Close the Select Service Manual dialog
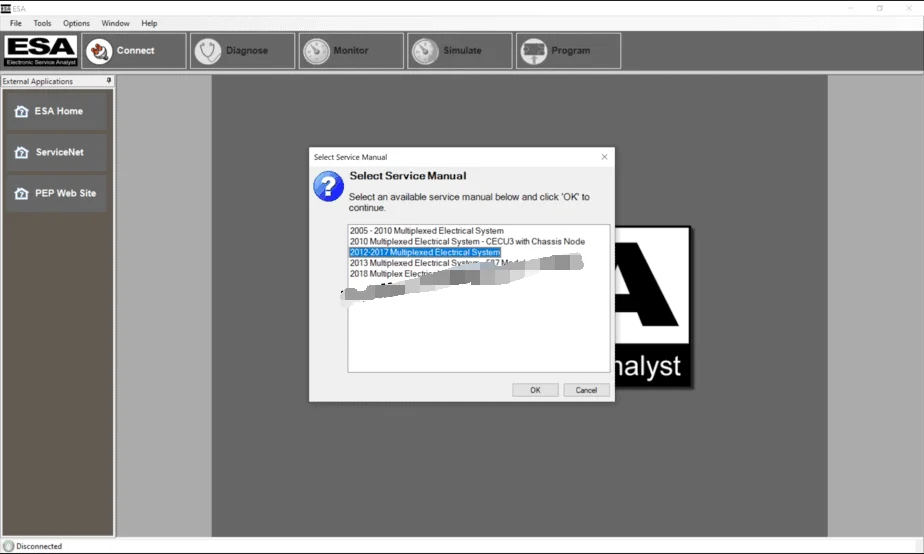Viewport: 924px width, 554px height. pyautogui.click(x=604, y=157)
